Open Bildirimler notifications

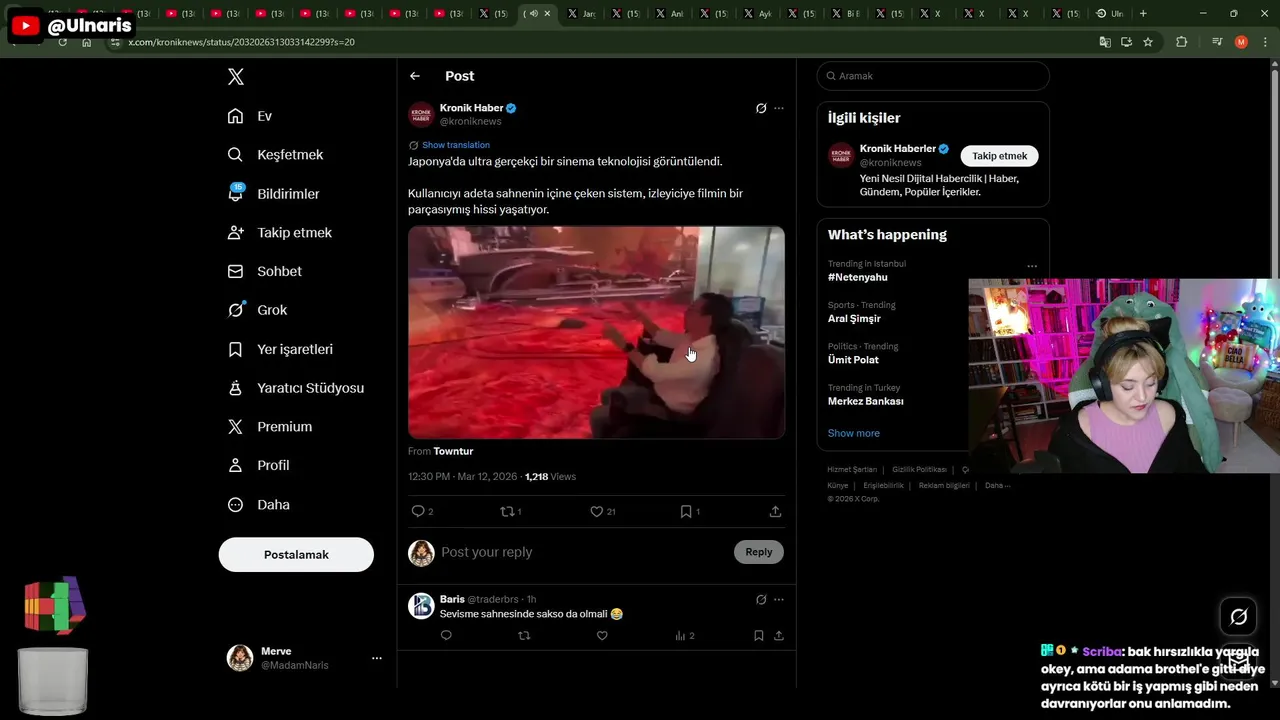pyautogui.click(x=273, y=194)
